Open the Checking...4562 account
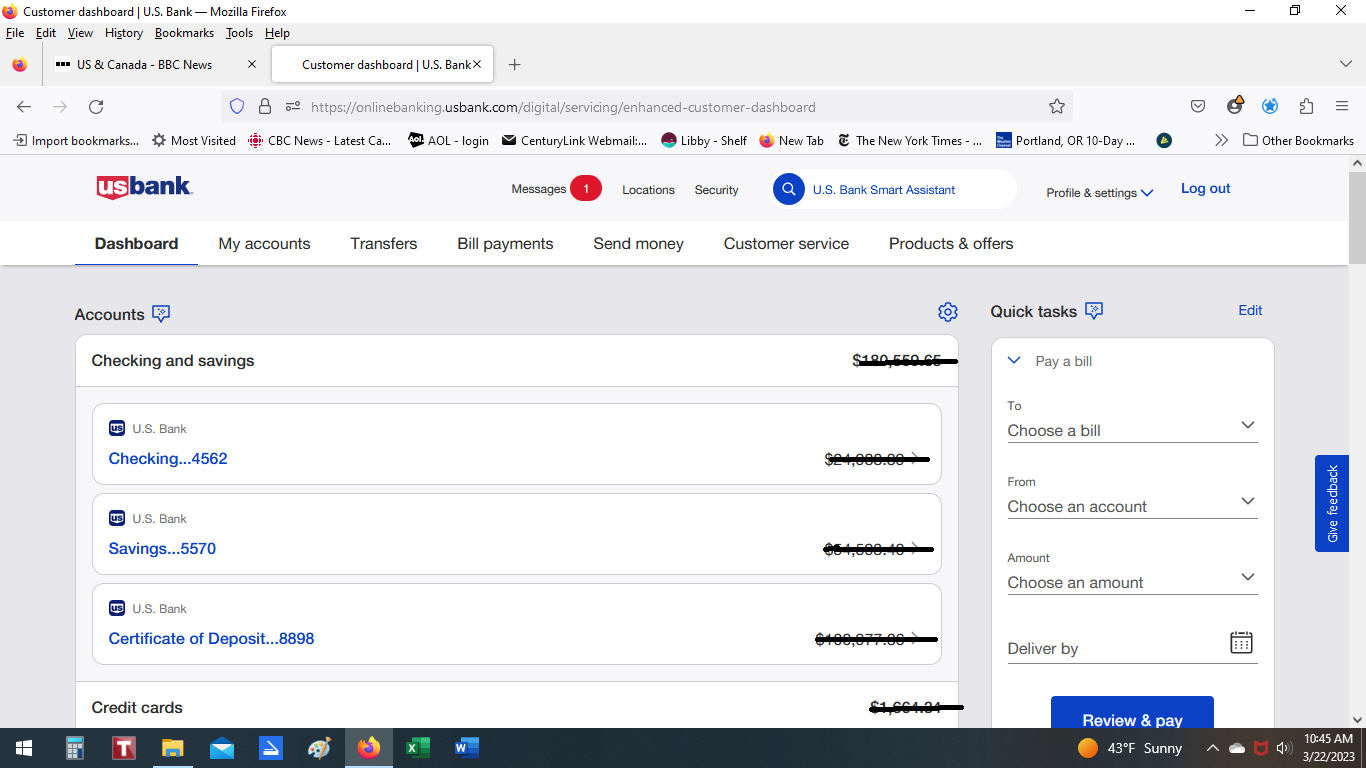Viewport: 1366px width, 768px height. [x=168, y=459]
